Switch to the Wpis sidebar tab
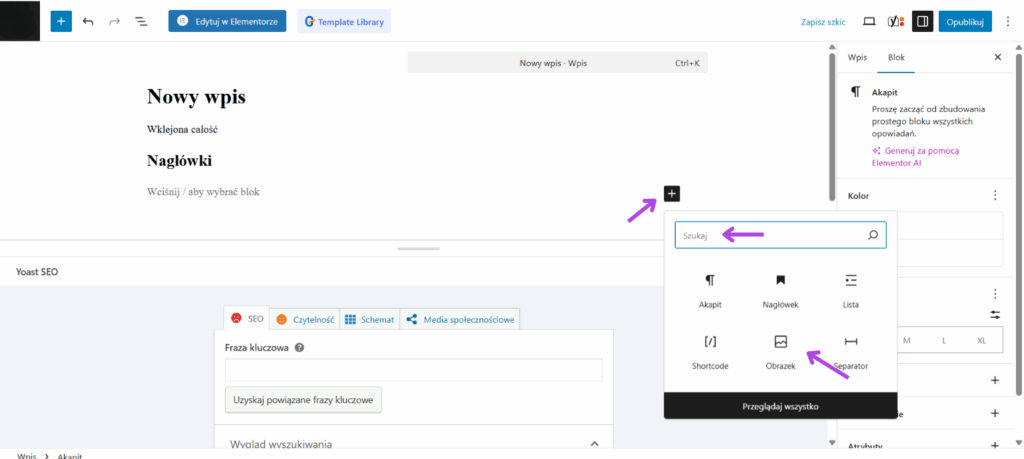1024x459 pixels. point(857,58)
